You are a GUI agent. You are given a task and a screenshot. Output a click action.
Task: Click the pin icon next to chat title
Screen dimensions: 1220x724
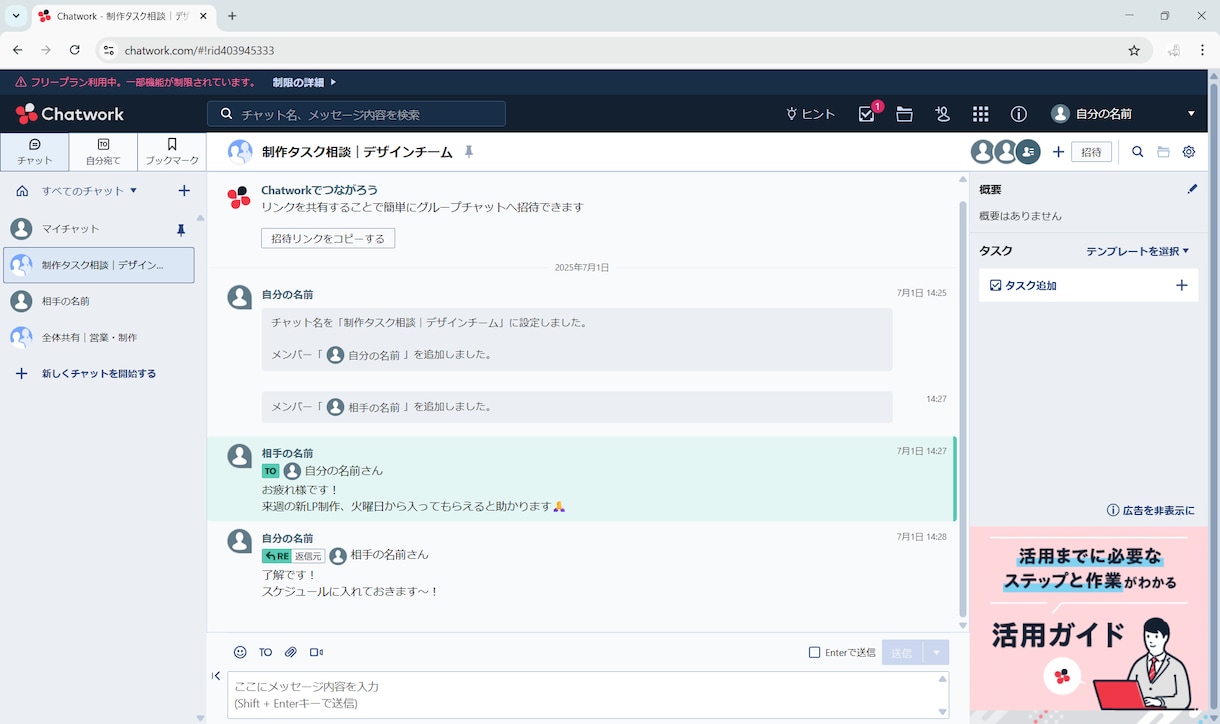pos(468,152)
